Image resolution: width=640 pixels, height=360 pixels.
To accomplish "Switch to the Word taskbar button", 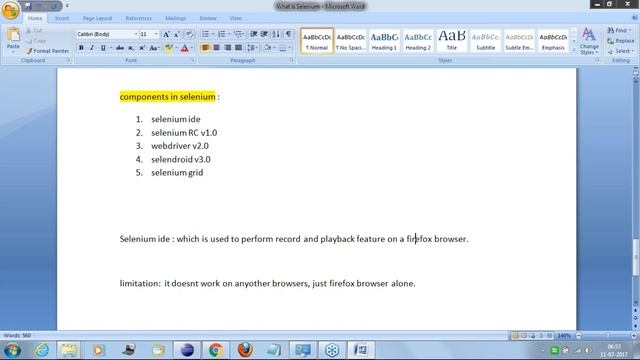I will [361, 350].
